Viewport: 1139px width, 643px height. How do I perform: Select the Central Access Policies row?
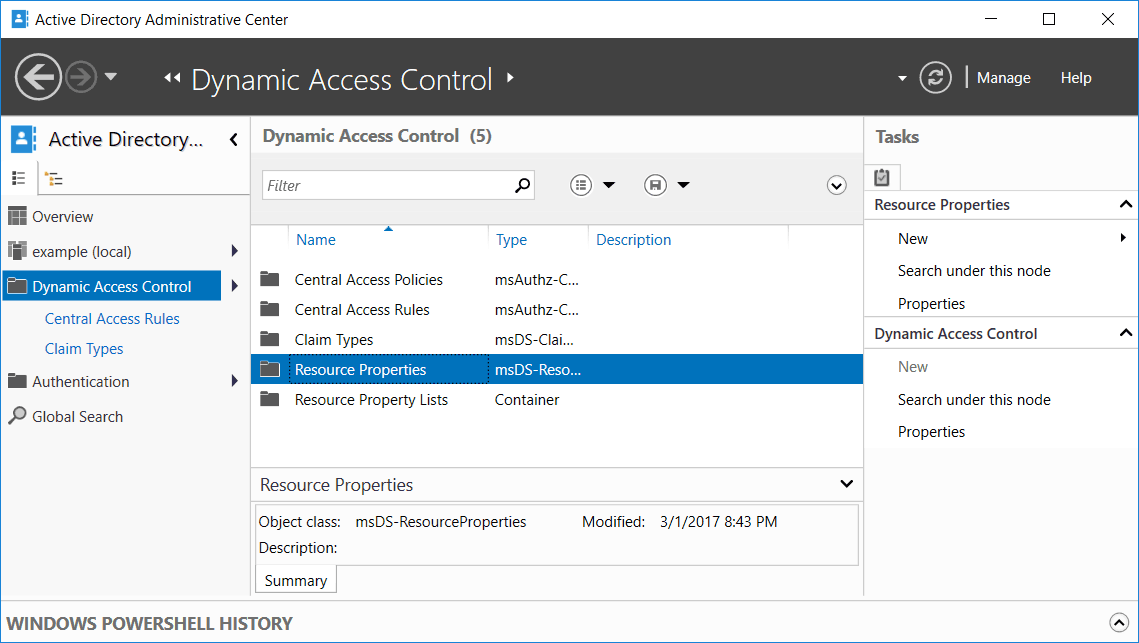tap(557, 280)
